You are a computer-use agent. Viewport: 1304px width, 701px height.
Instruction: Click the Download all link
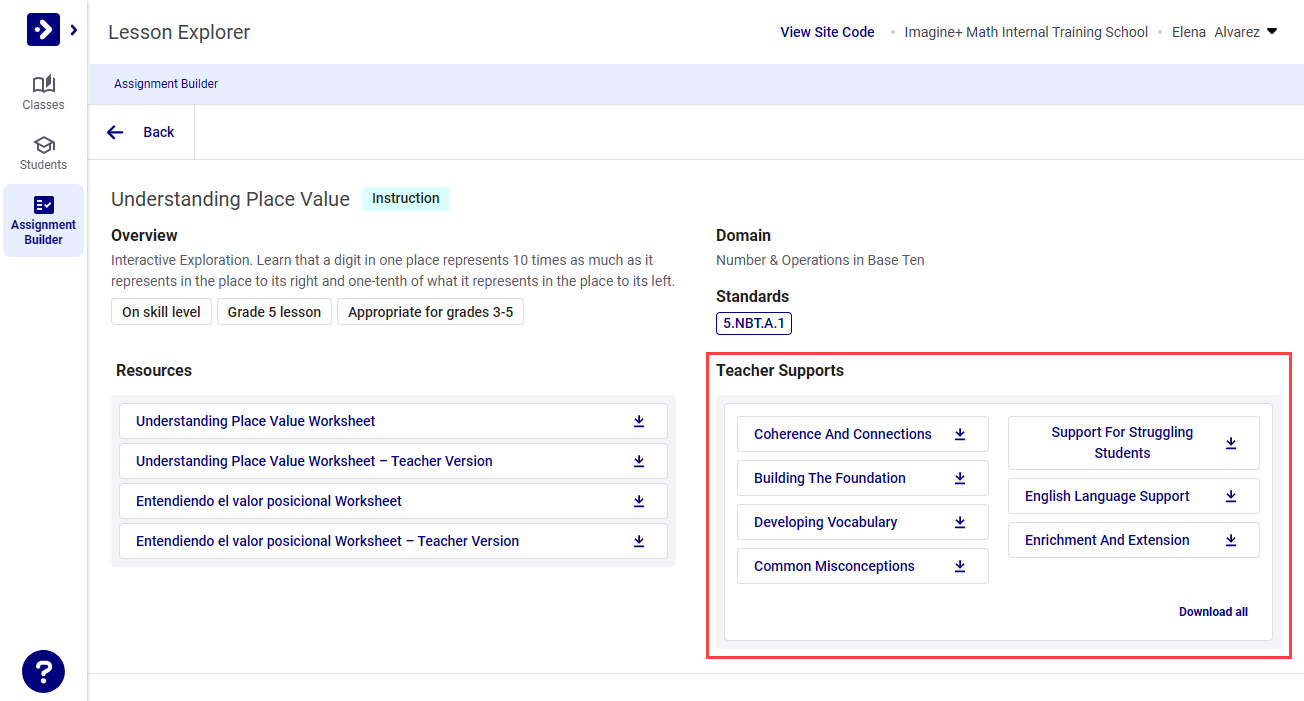tap(1213, 611)
